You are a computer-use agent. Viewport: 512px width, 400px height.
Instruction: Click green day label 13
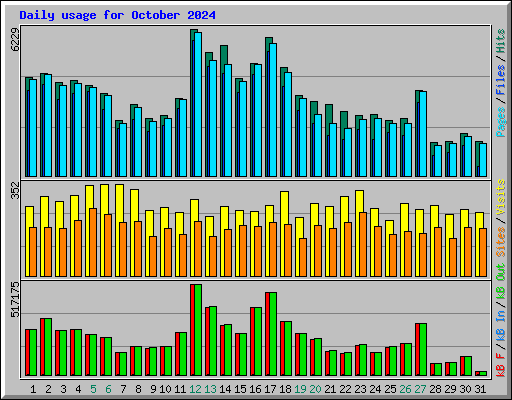(x=210, y=389)
